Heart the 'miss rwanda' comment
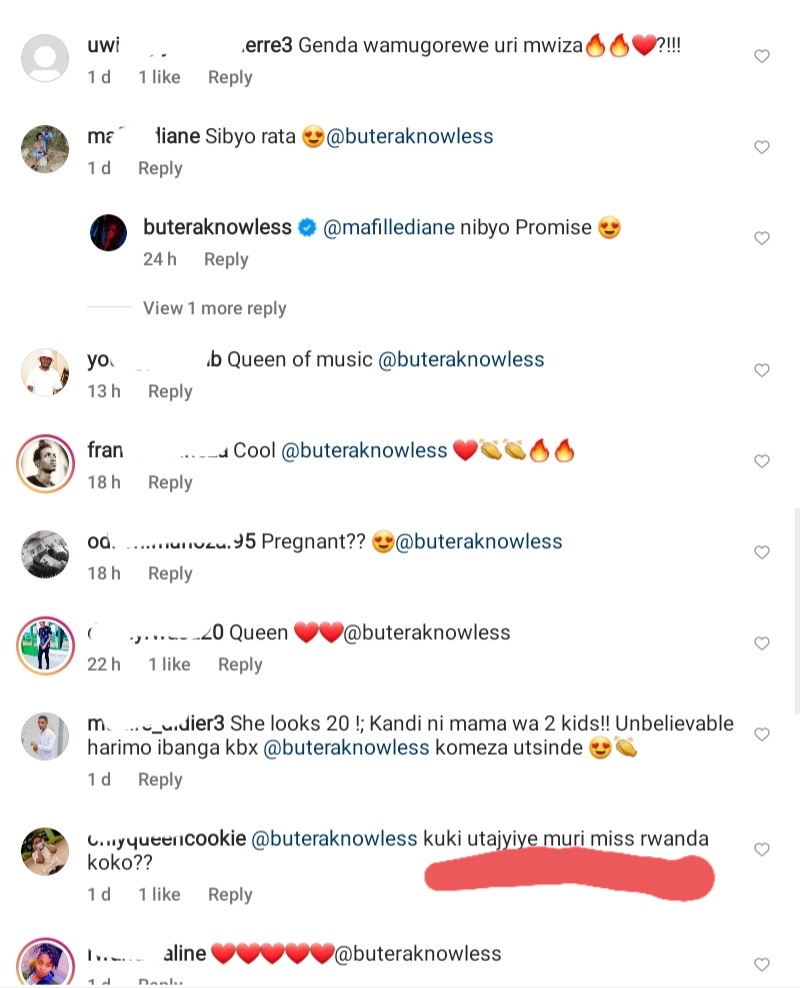This screenshot has width=800, height=988. (x=762, y=849)
